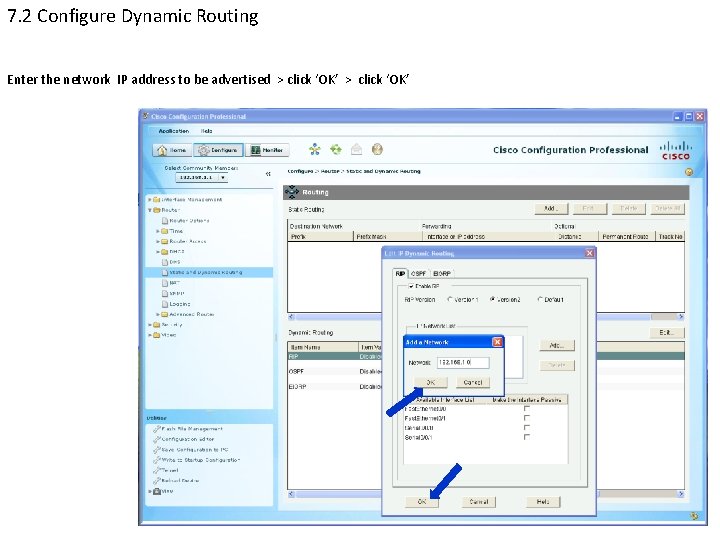Select RIP Version 1 radio button
The width and height of the screenshot is (720, 540).
[x=450, y=299]
